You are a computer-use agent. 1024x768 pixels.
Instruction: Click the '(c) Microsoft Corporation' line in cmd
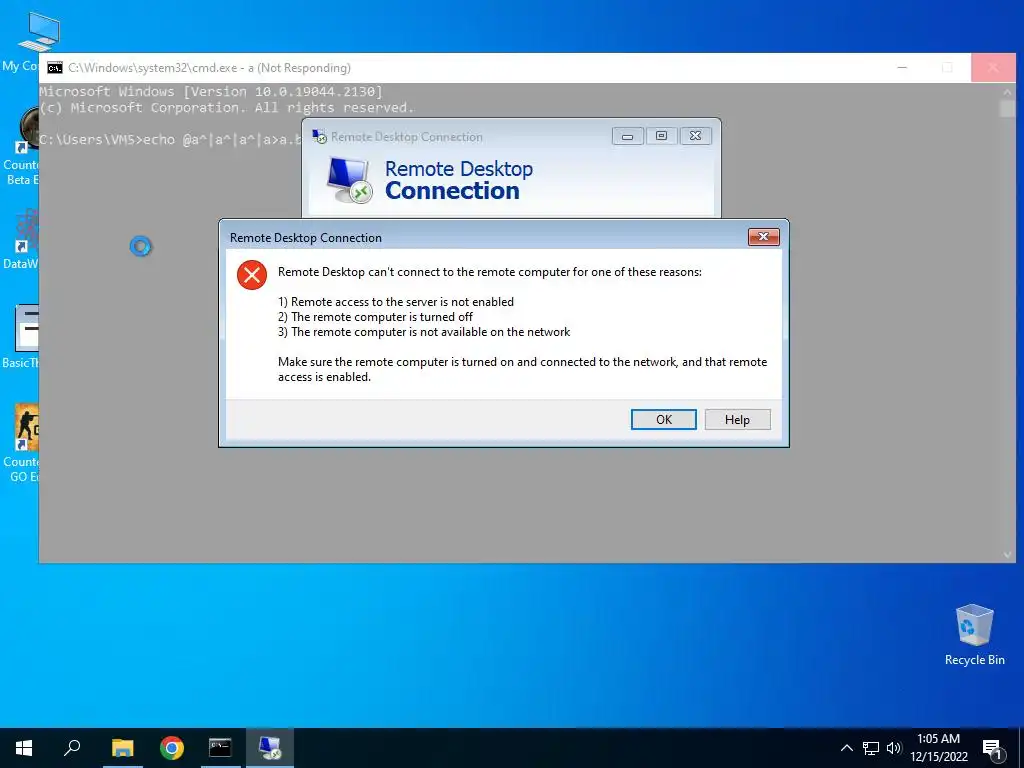point(227,107)
